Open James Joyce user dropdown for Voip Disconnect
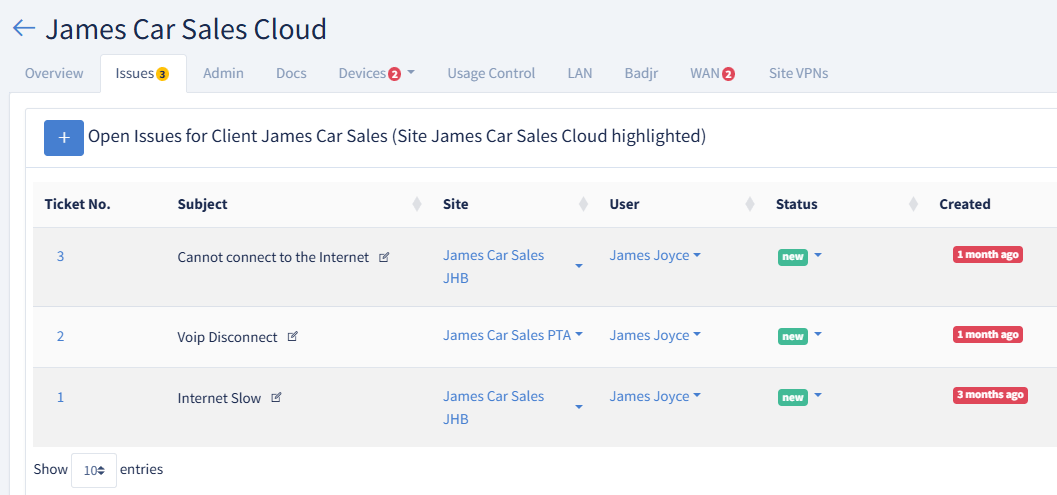The image size is (1057, 495). pyautogui.click(x=655, y=335)
